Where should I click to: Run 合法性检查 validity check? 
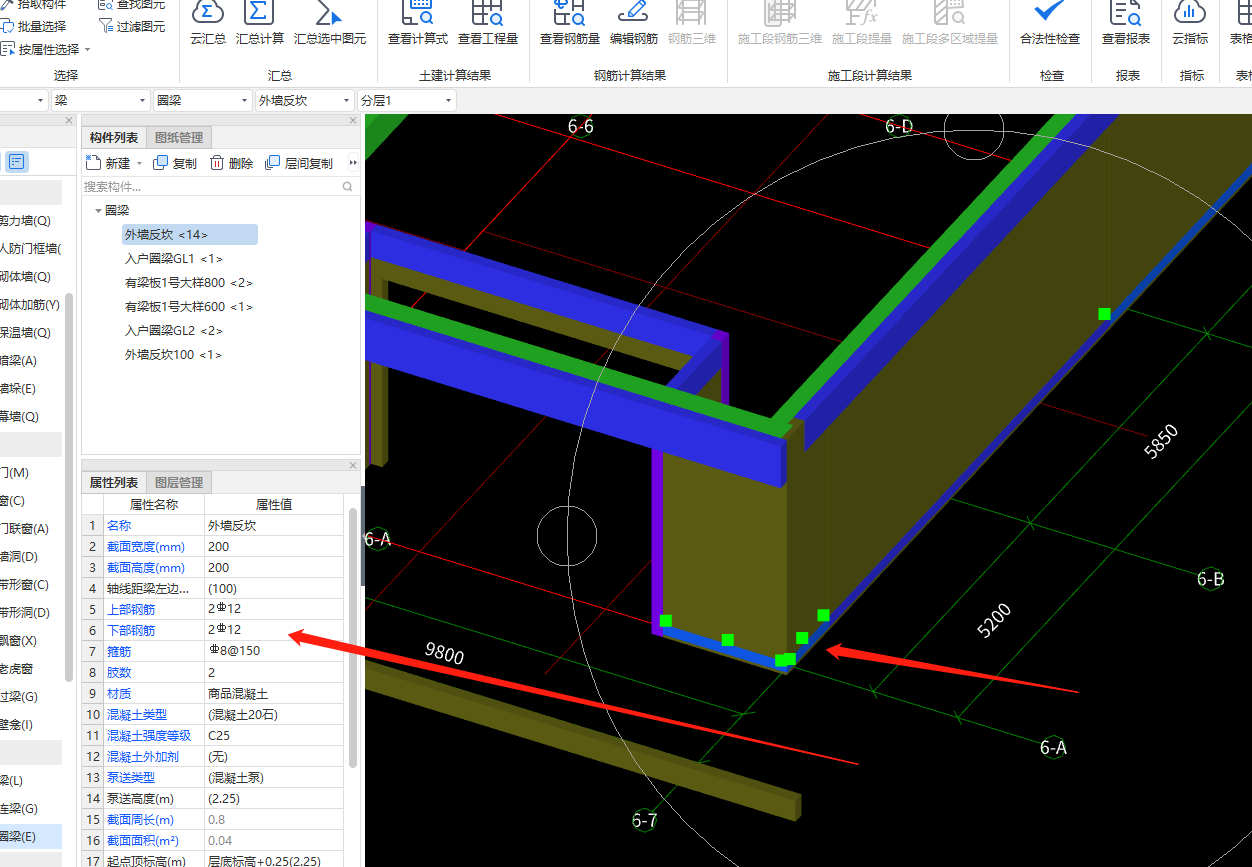pyautogui.click(x=1050, y=22)
